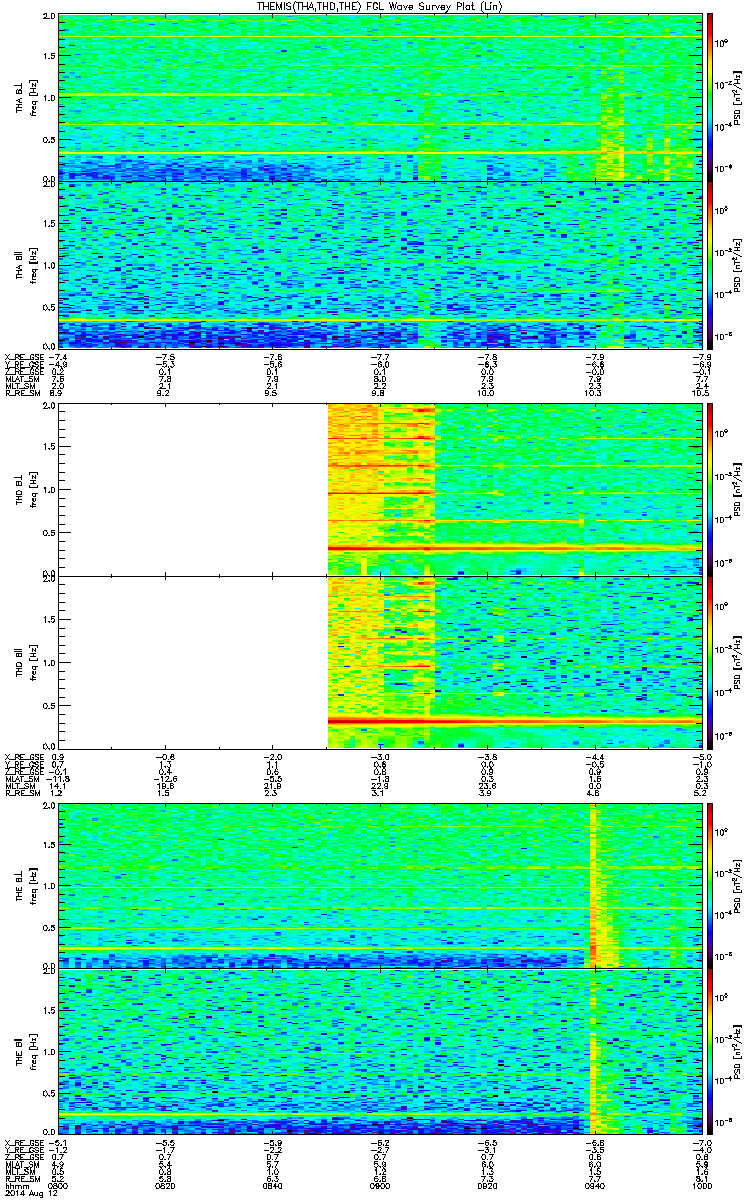Click the color bar beside the THA BL panel
Screen dimensions: 750x1200
[710, 97]
